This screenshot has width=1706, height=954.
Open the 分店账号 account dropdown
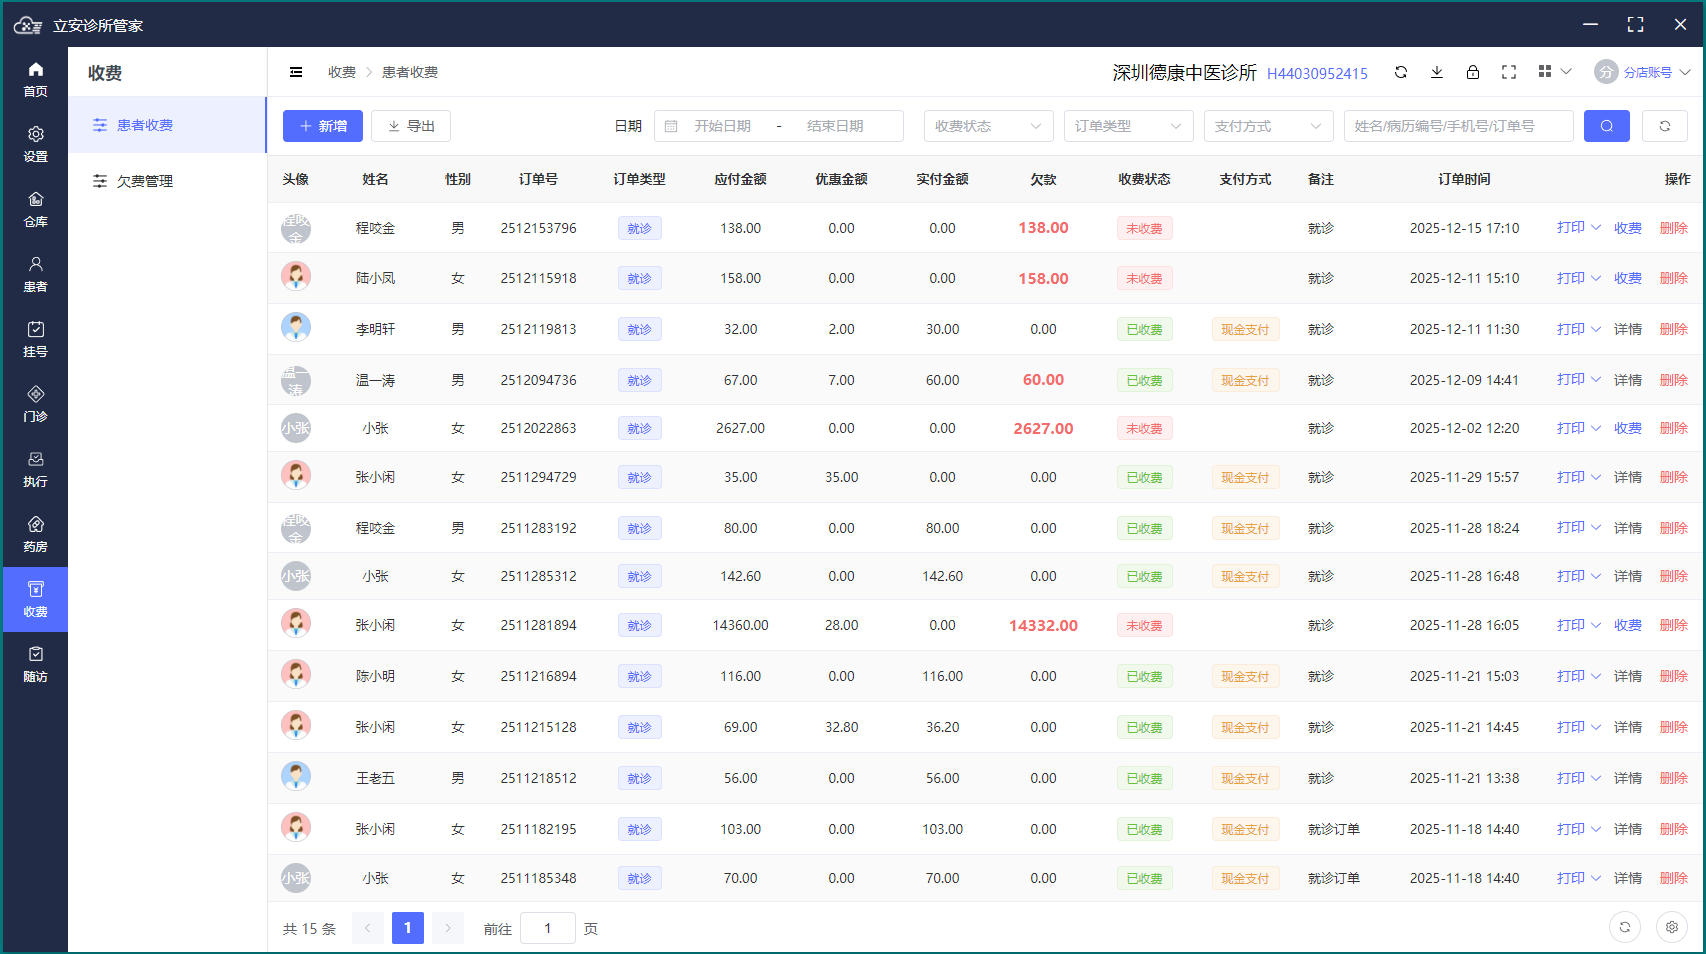tap(1643, 72)
